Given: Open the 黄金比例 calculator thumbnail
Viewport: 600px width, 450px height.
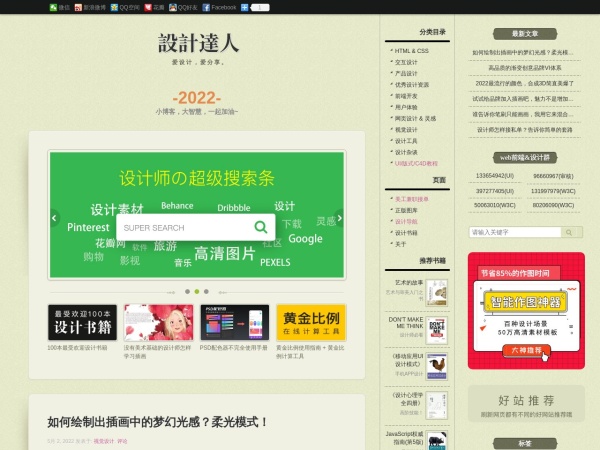Looking at the screenshot, I should tap(310, 323).
